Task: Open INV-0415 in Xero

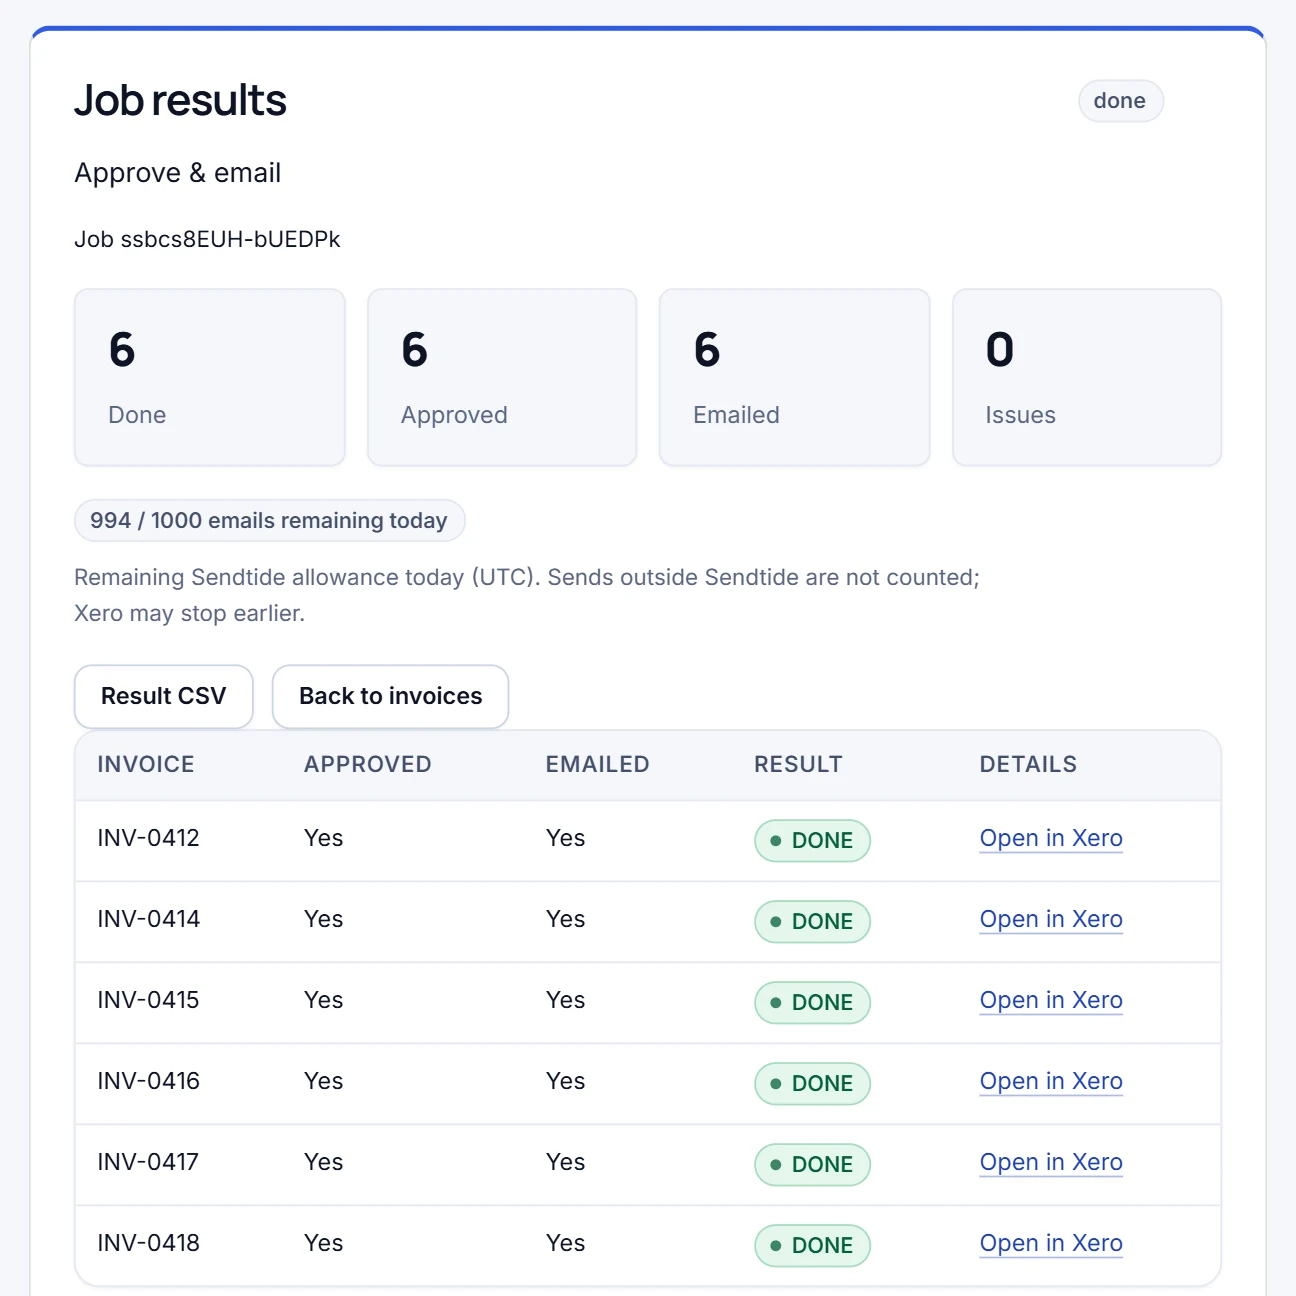Action: click(1051, 1000)
